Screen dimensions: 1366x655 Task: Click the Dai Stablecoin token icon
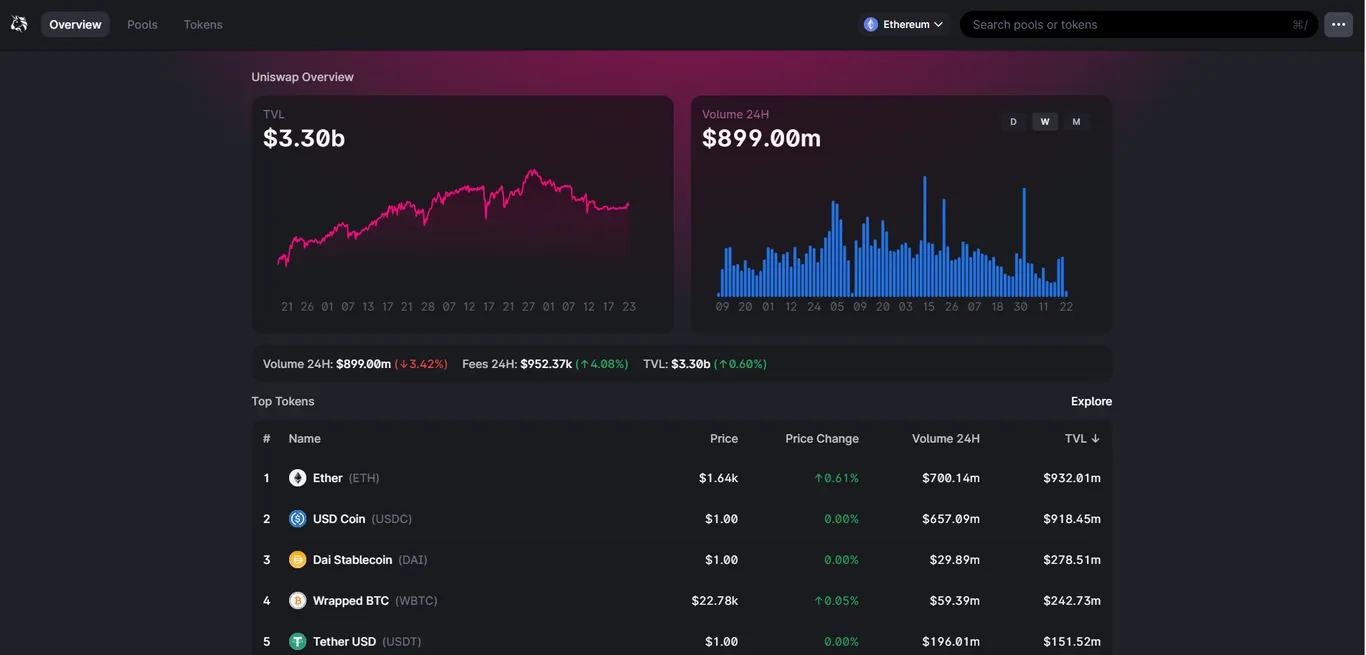point(297,560)
